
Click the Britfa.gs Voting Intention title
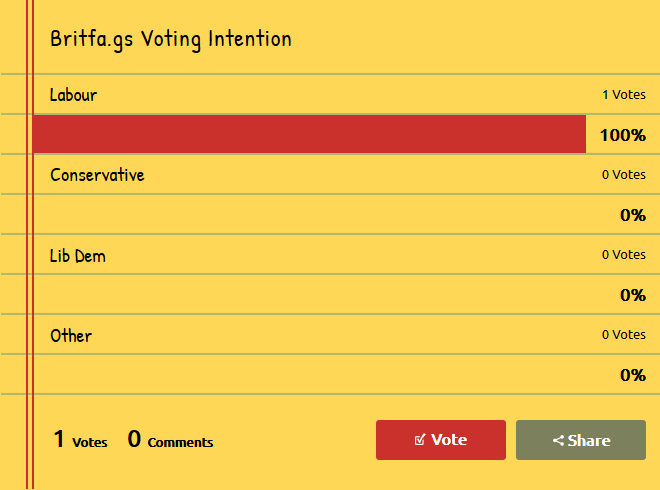point(171,40)
